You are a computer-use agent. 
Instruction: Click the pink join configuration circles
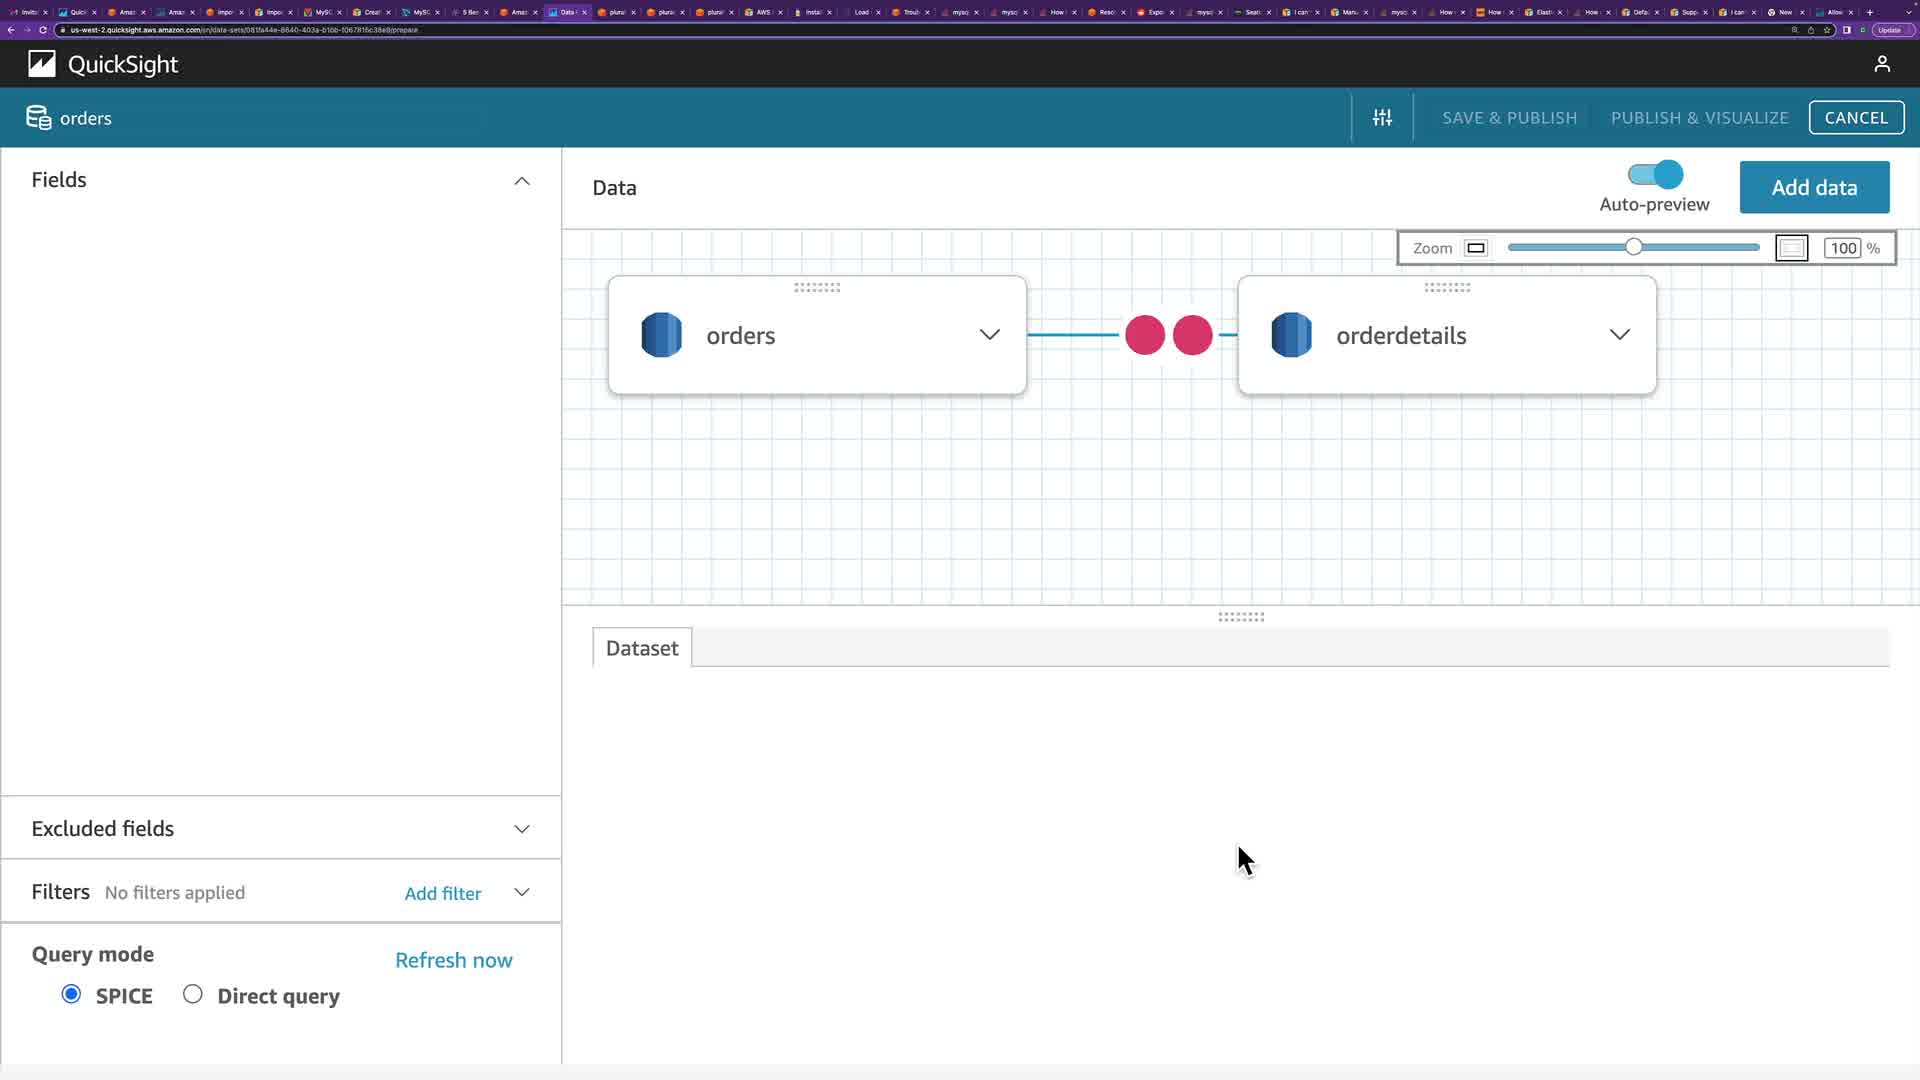pyautogui.click(x=1168, y=335)
